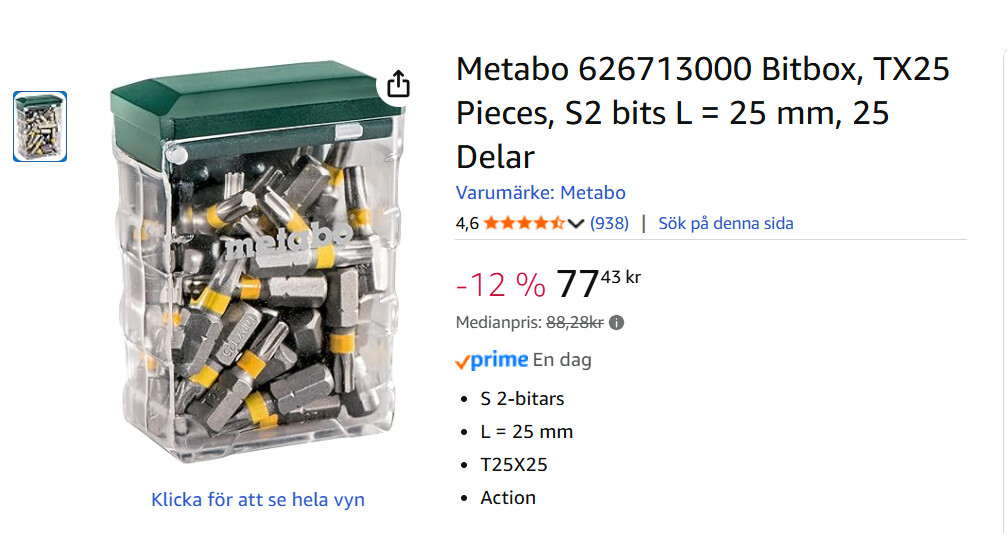Click the Metabo 626713000 Bitbox product title
The image size is (1007, 533).
click(702, 112)
